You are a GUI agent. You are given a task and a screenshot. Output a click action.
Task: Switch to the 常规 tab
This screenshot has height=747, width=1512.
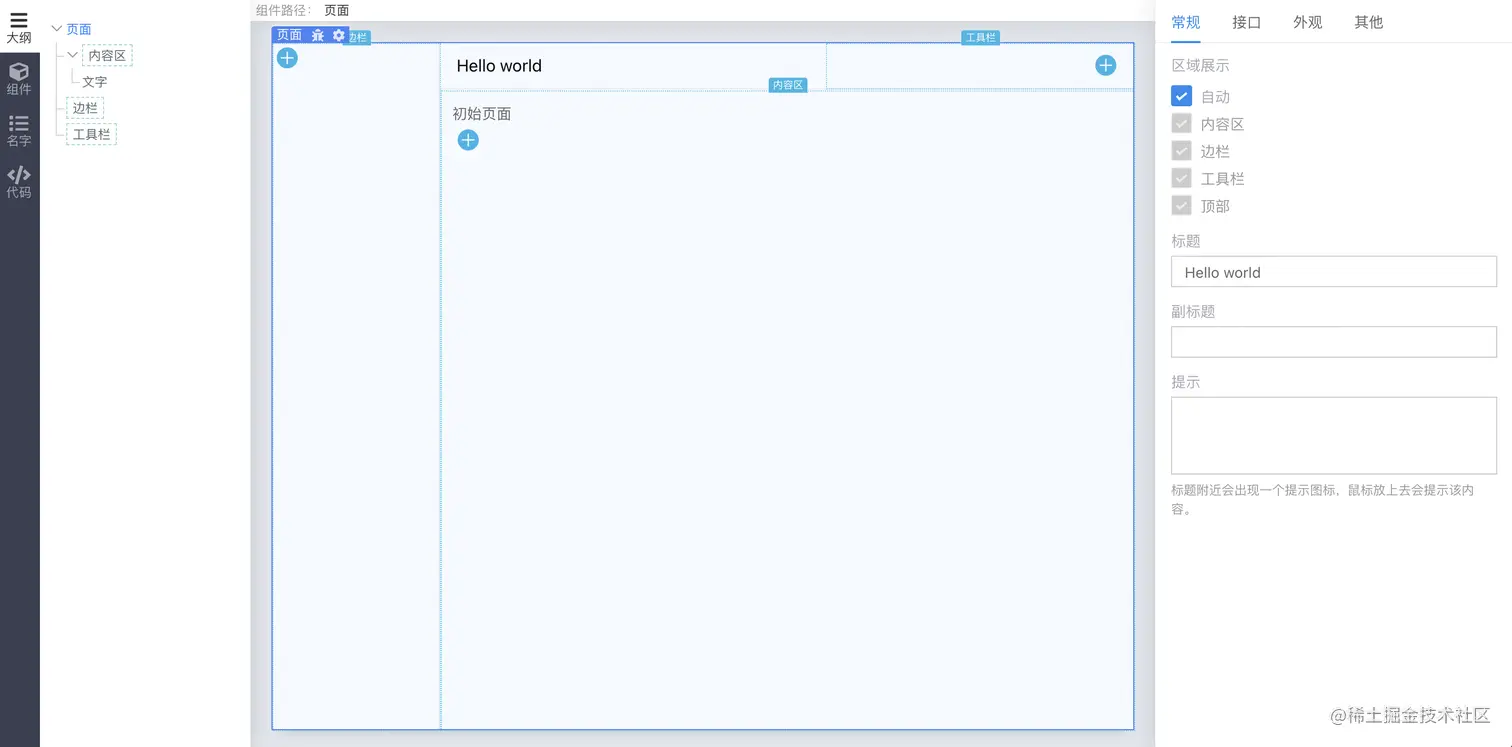pos(1186,22)
